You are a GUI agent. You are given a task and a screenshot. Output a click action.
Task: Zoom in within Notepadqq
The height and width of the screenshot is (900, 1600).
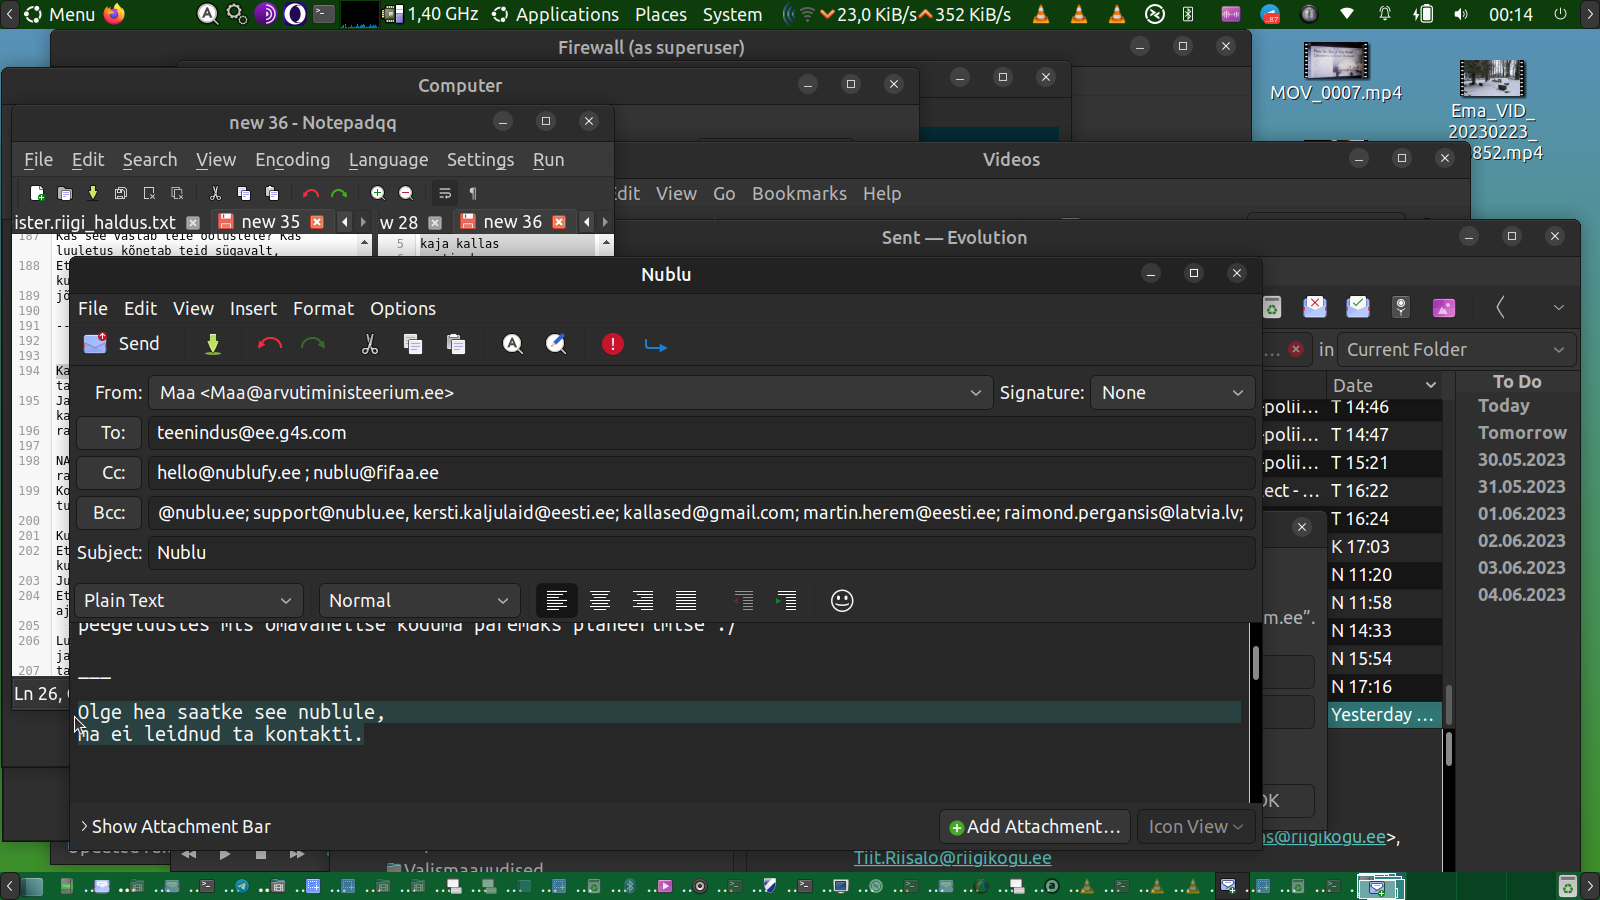point(378,193)
